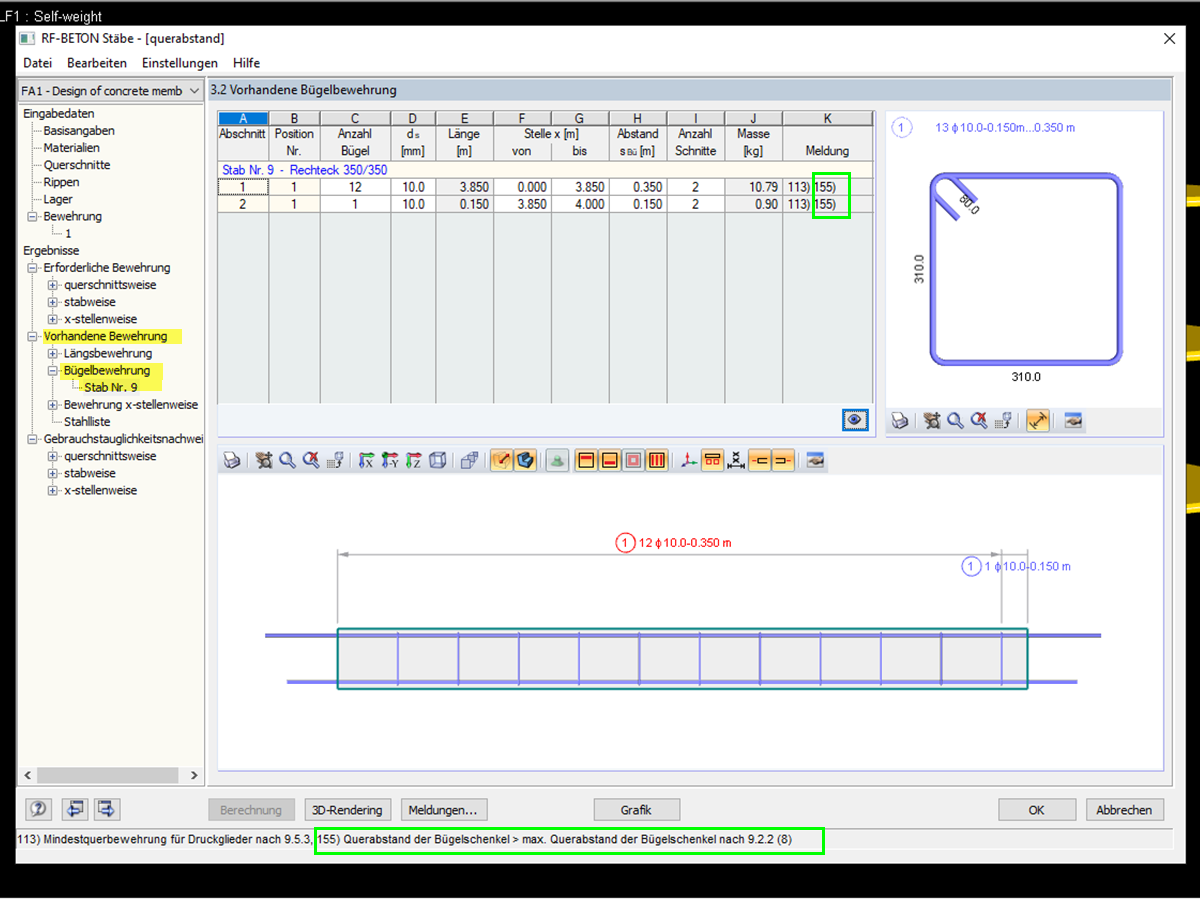Select Materialien in the tree
Viewport: 1200px width, 900px height.
(x=71, y=148)
